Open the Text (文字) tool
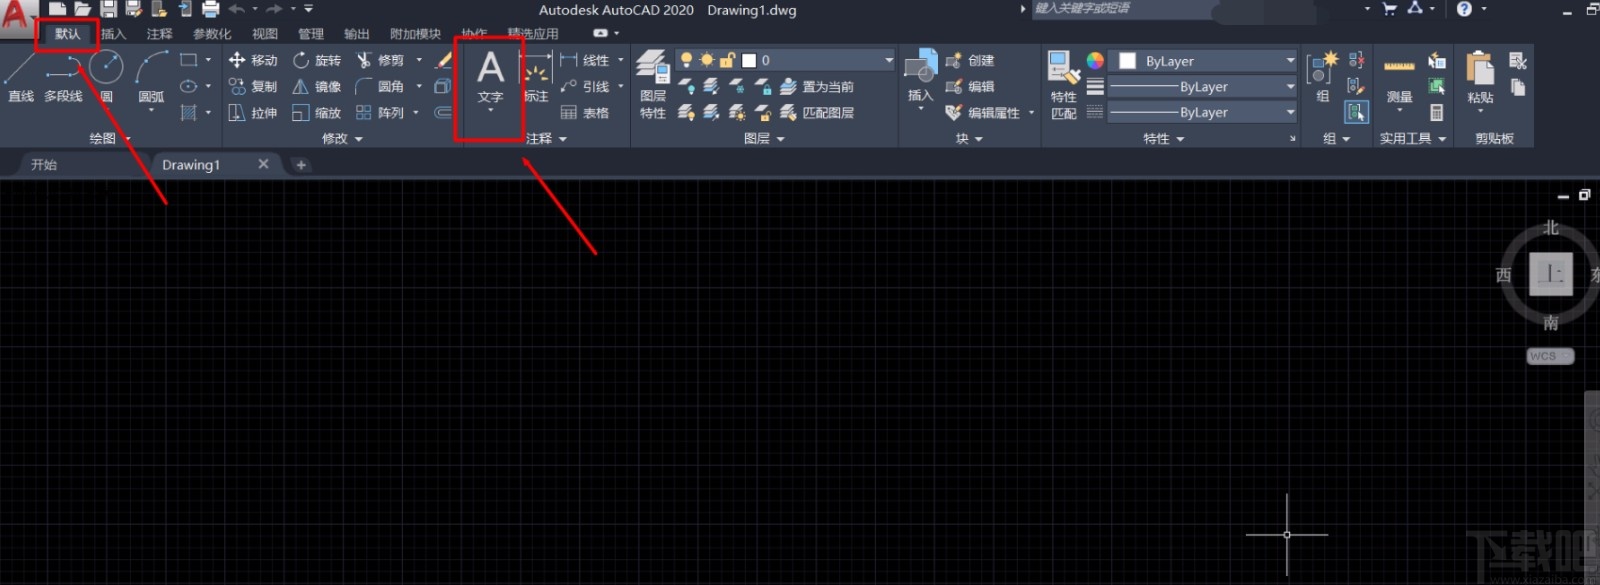The width and height of the screenshot is (1600, 585). click(x=490, y=78)
